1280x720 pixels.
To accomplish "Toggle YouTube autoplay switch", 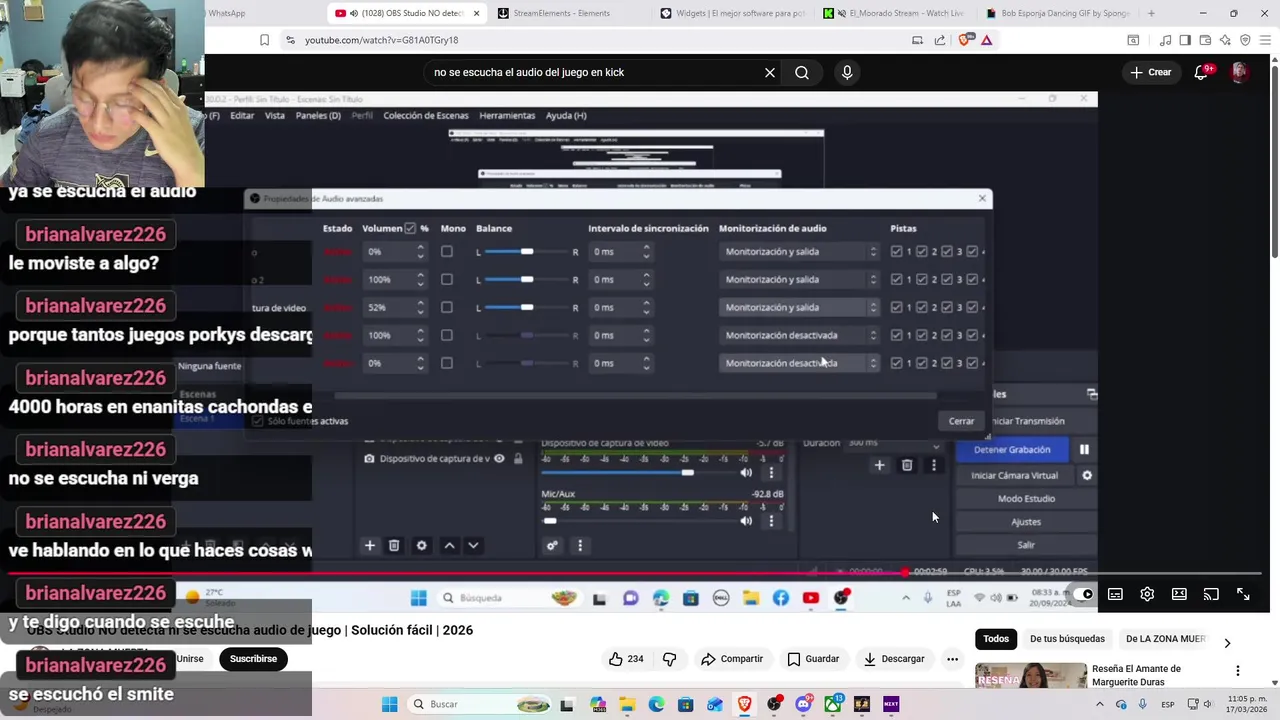I will [x=1083, y=594].
